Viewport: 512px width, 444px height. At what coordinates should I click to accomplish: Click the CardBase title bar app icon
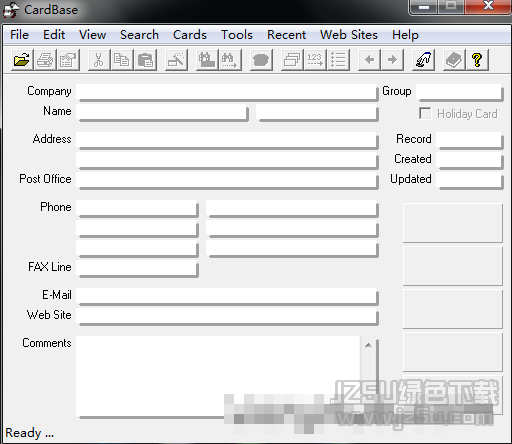tap(11, 10)
